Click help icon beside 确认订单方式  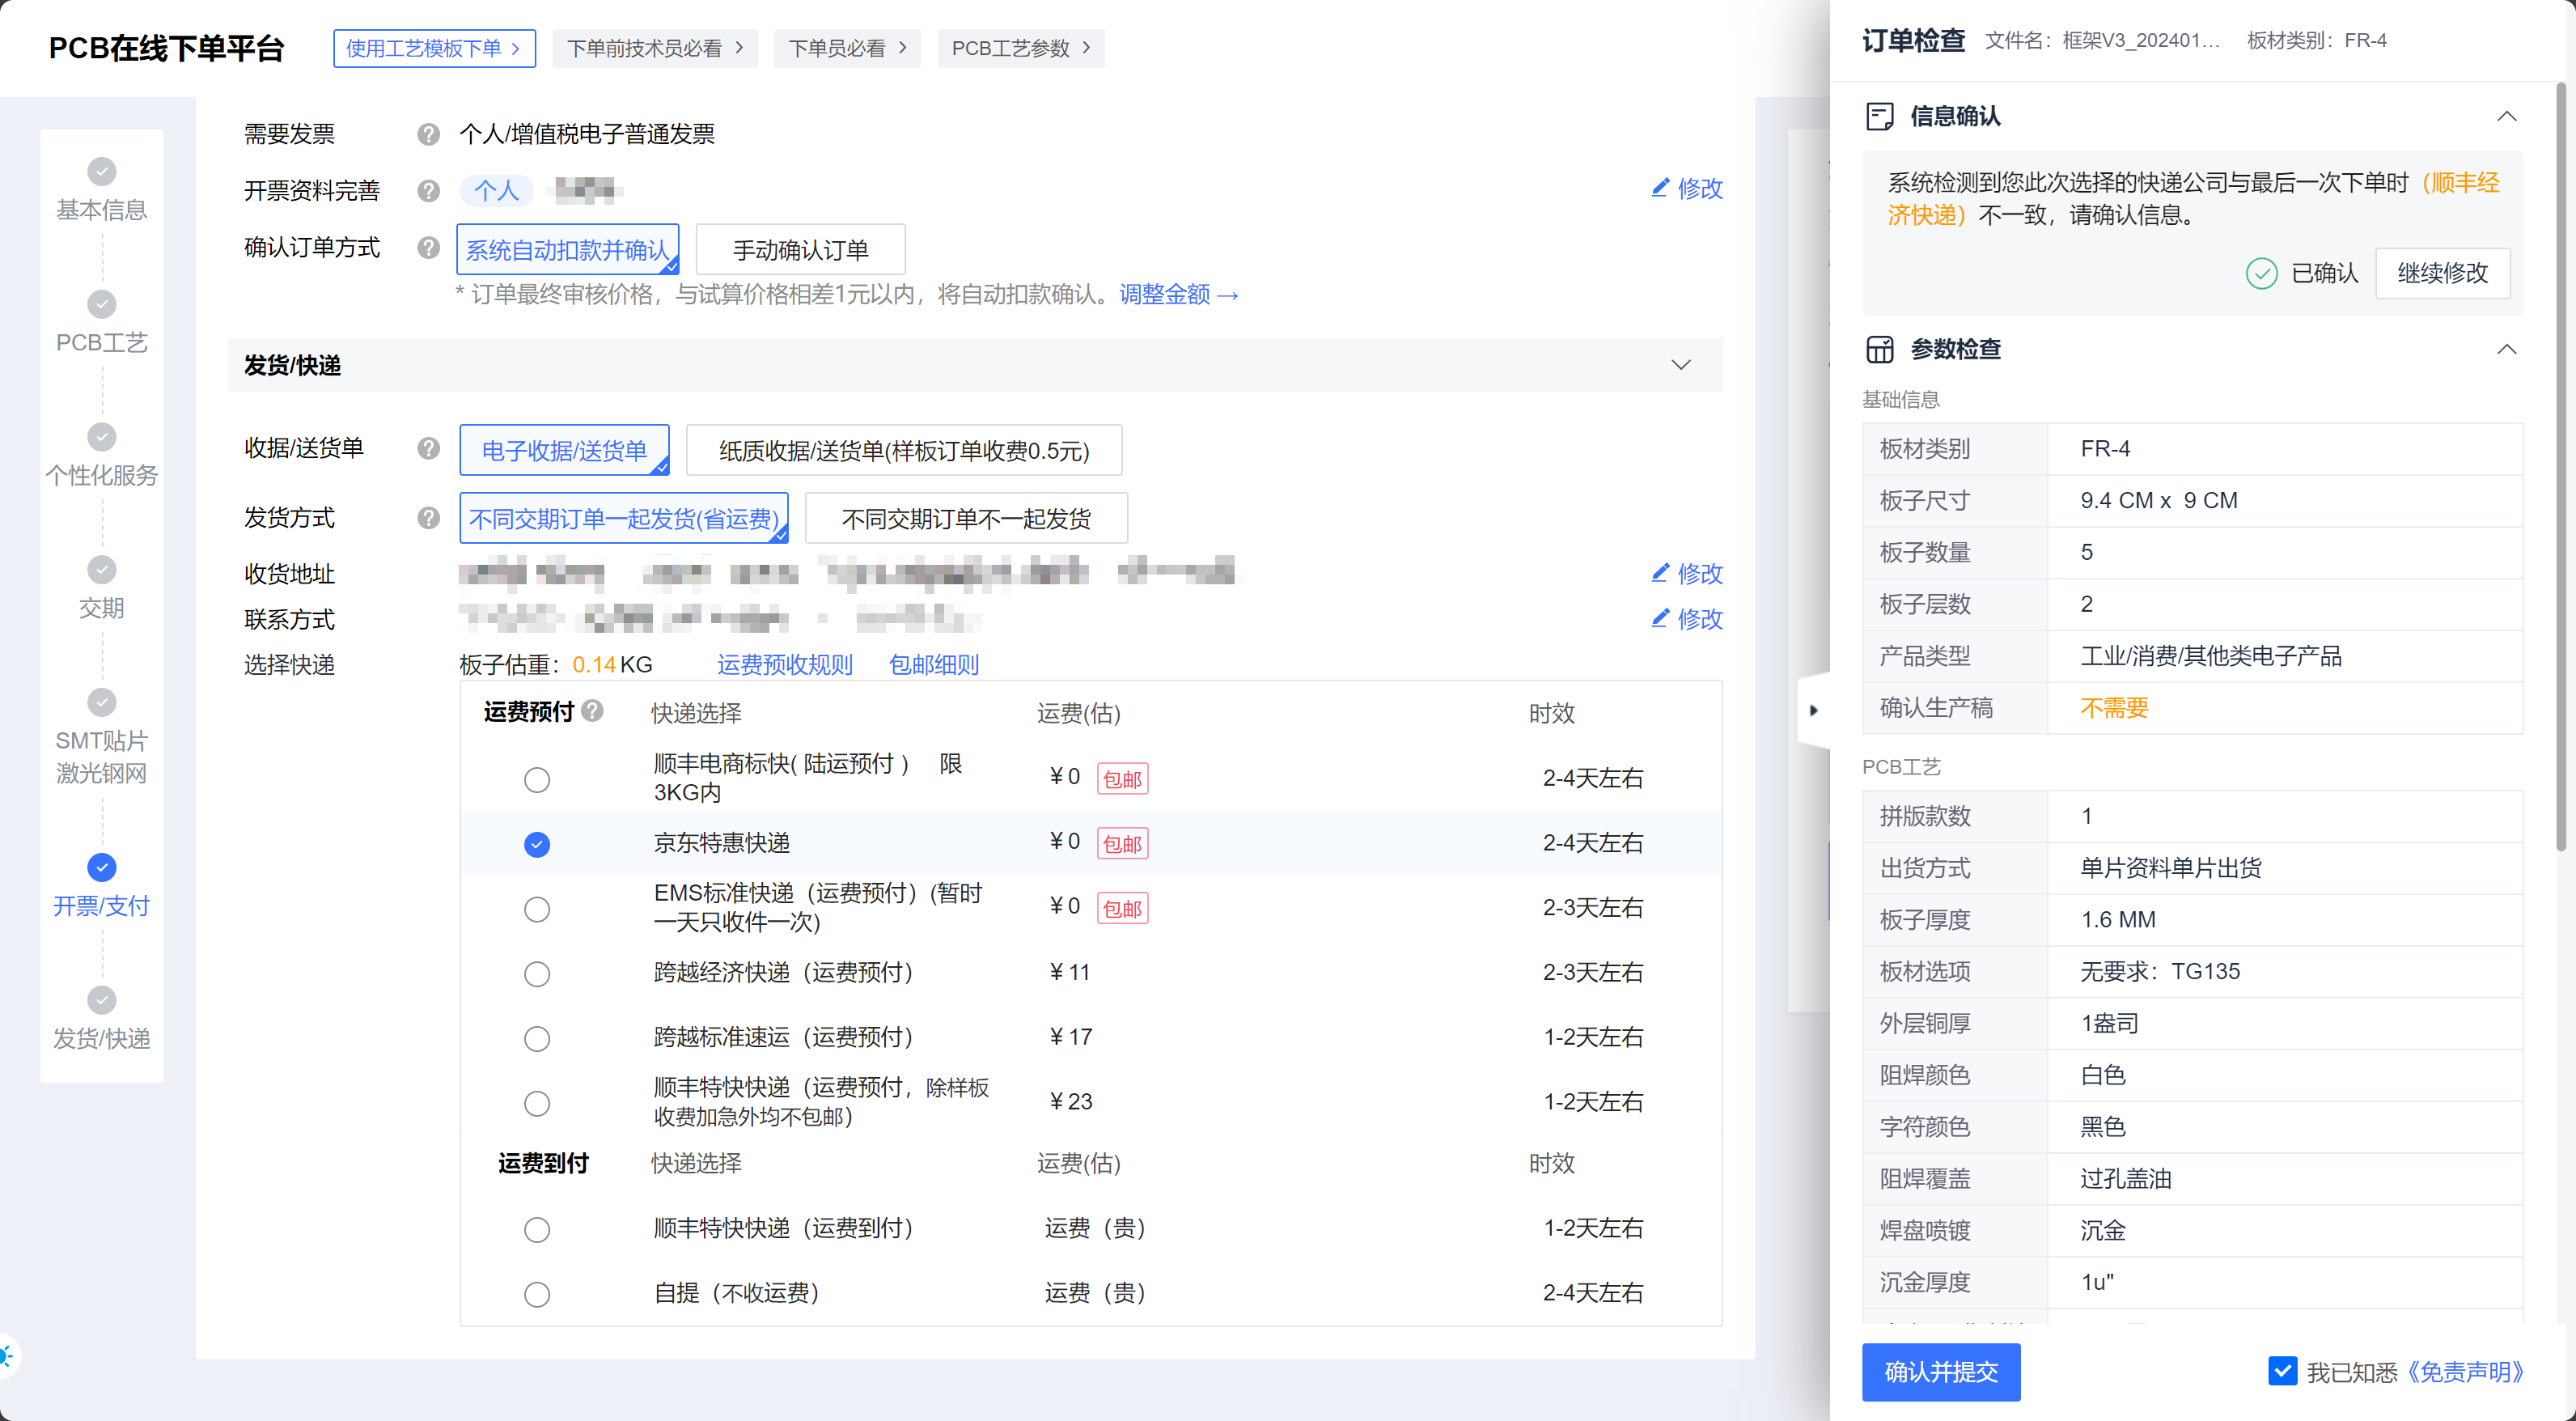428,247
